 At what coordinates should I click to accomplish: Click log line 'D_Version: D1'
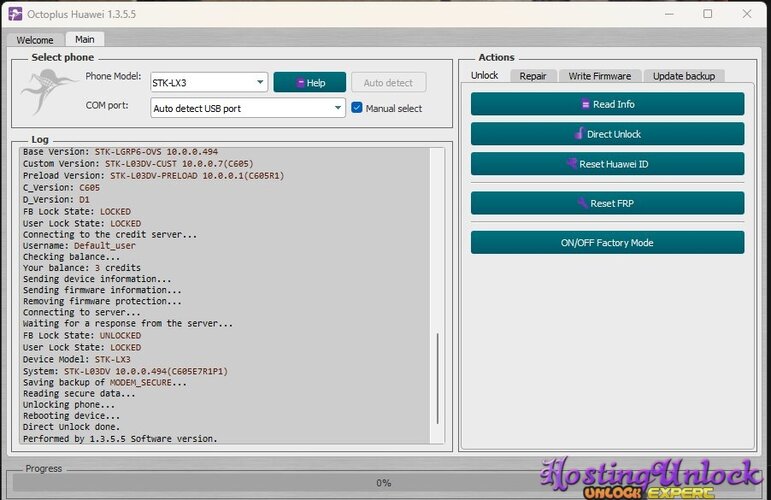pyautogui.click(x=56, y=200)
